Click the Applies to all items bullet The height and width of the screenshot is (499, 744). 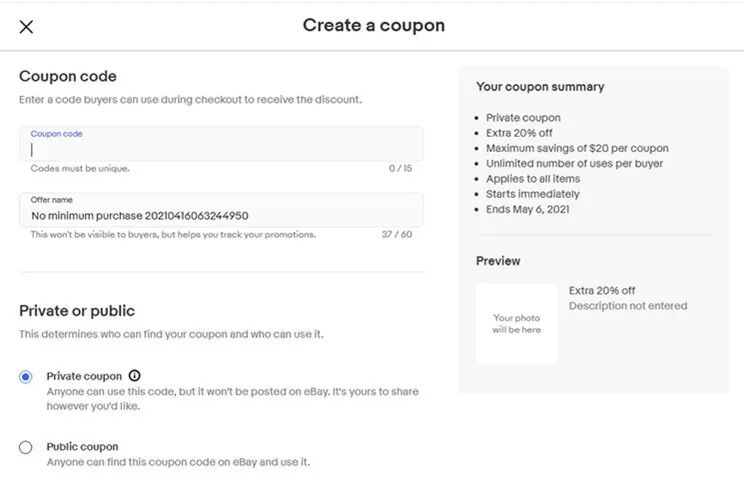click(x=533, y=179)
